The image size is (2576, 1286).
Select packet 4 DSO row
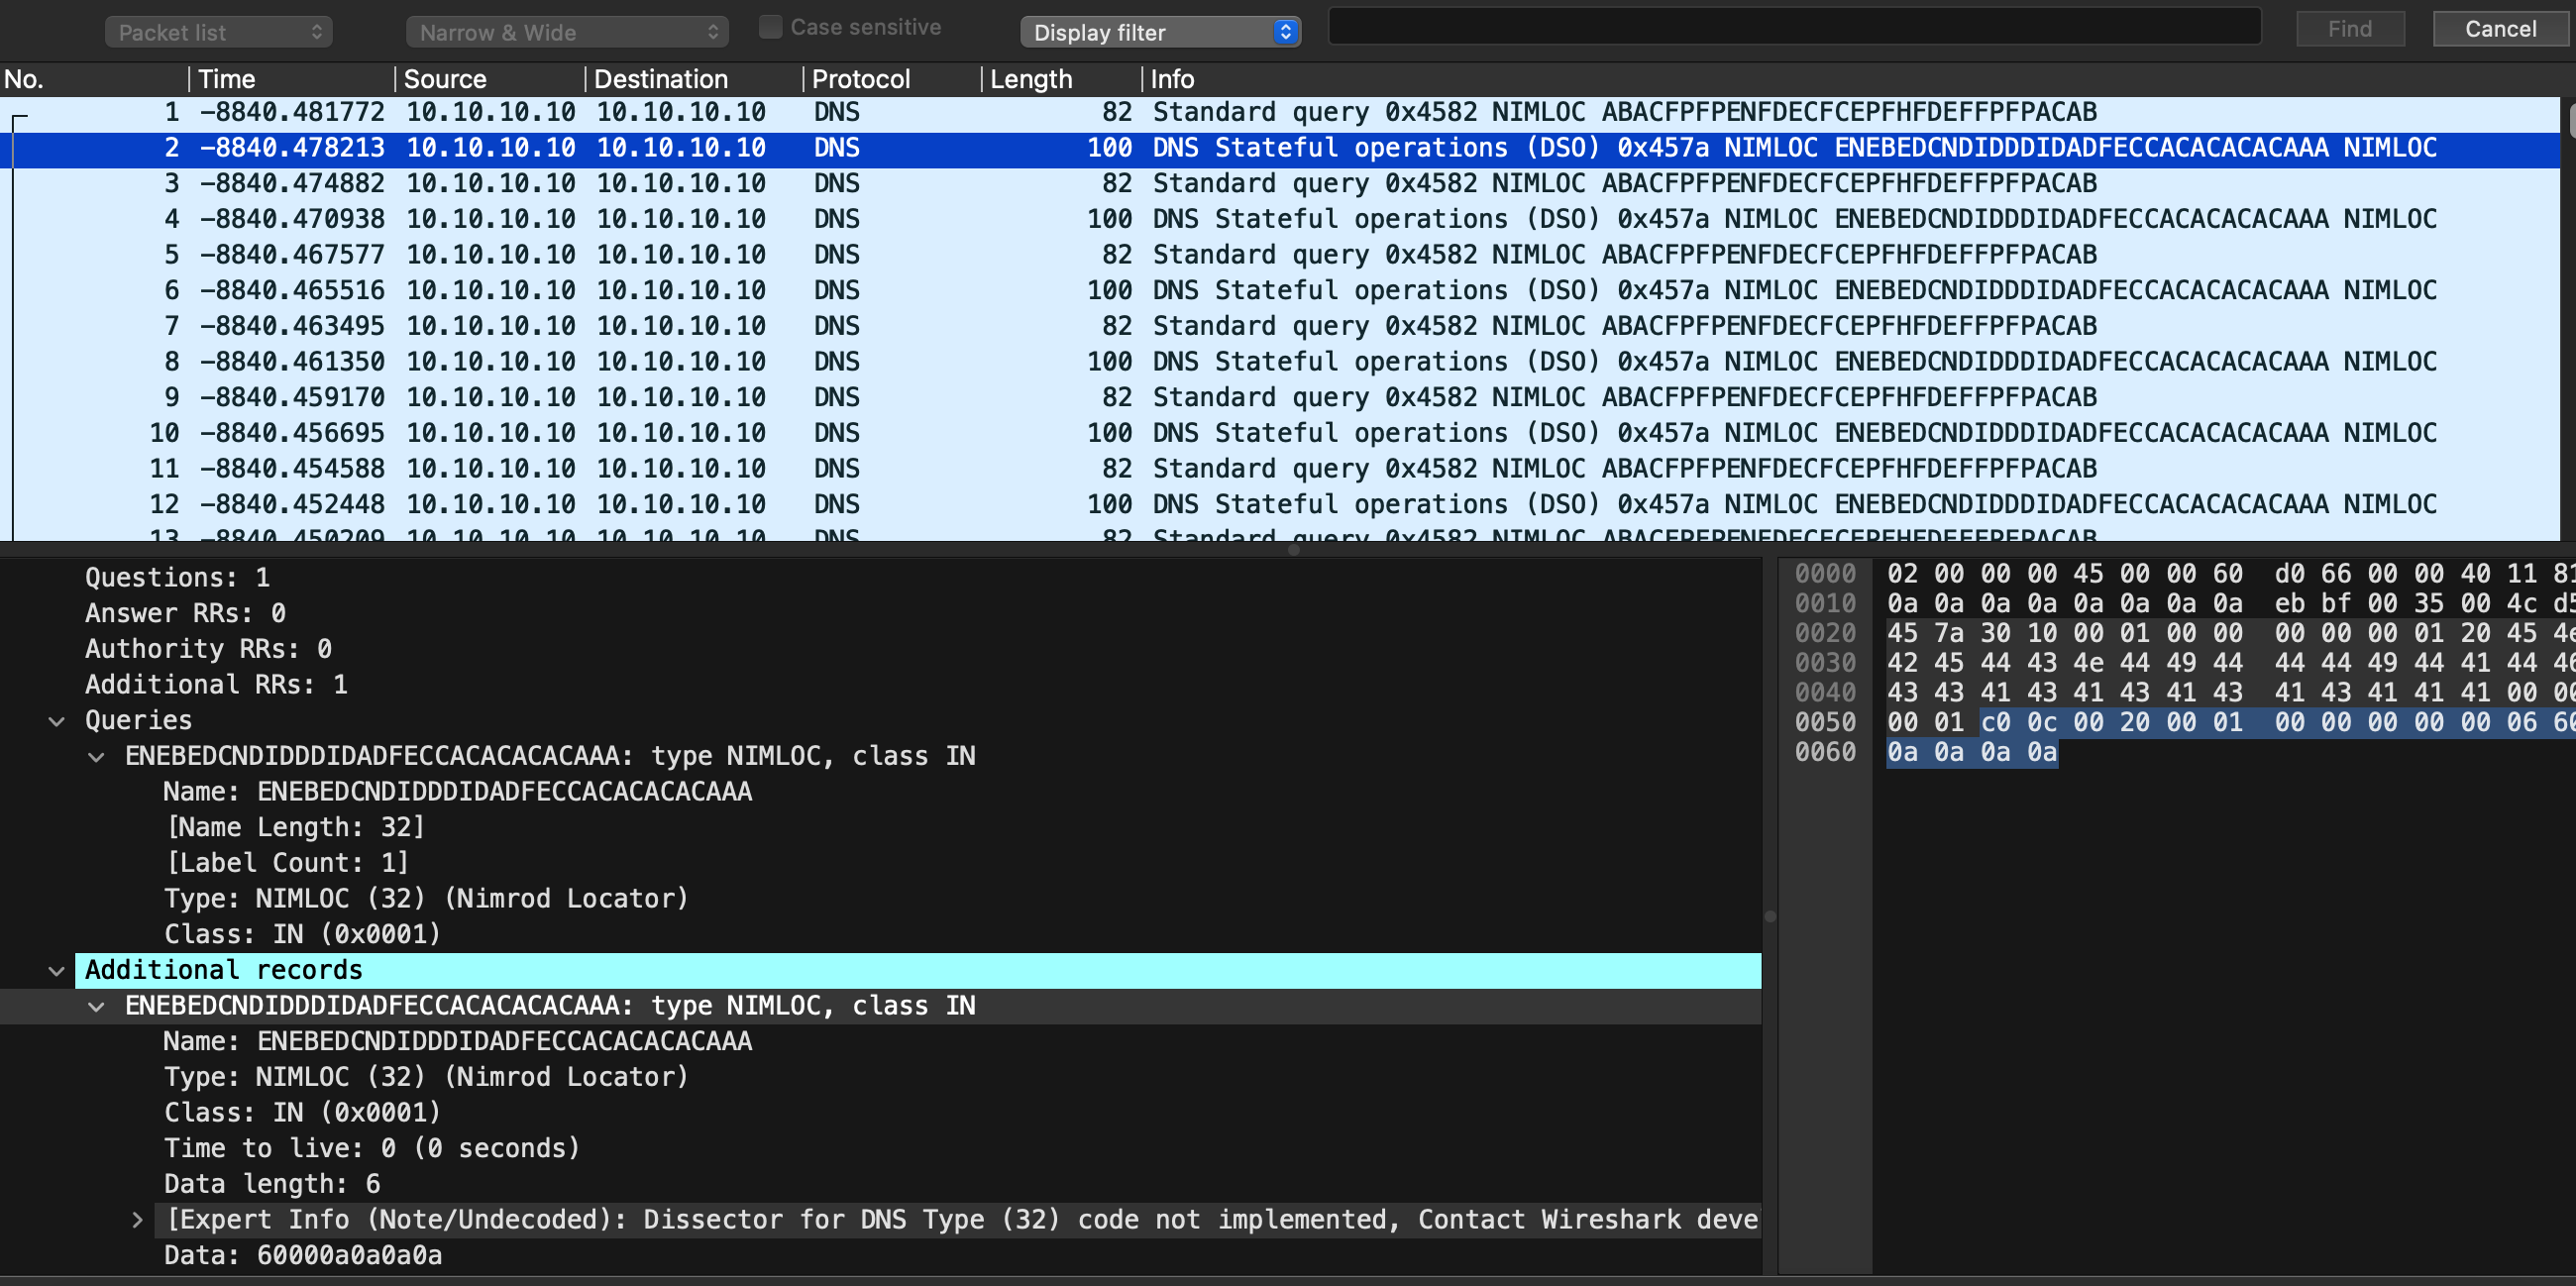point(1280,219)
